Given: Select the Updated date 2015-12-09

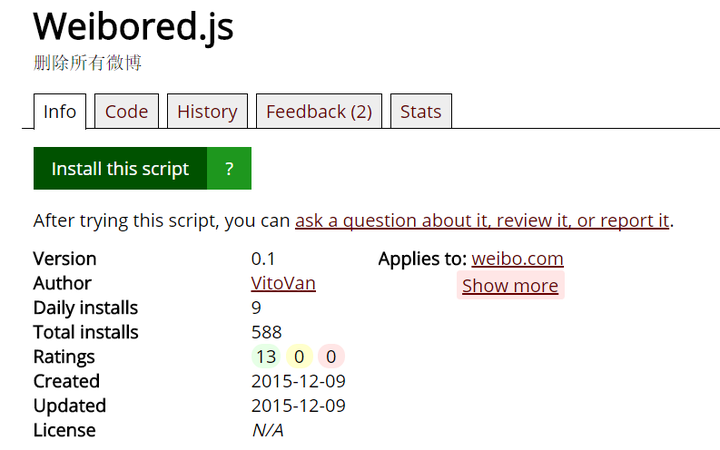Looking at the screenshot, I should coord(298,405).
